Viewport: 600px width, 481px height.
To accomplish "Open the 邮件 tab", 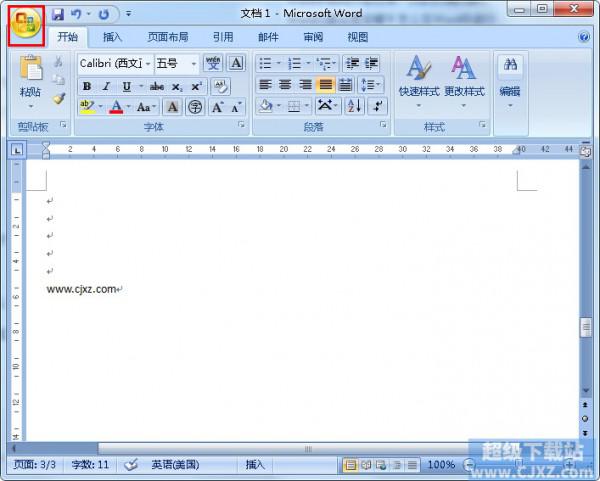I will click(268, 37).
